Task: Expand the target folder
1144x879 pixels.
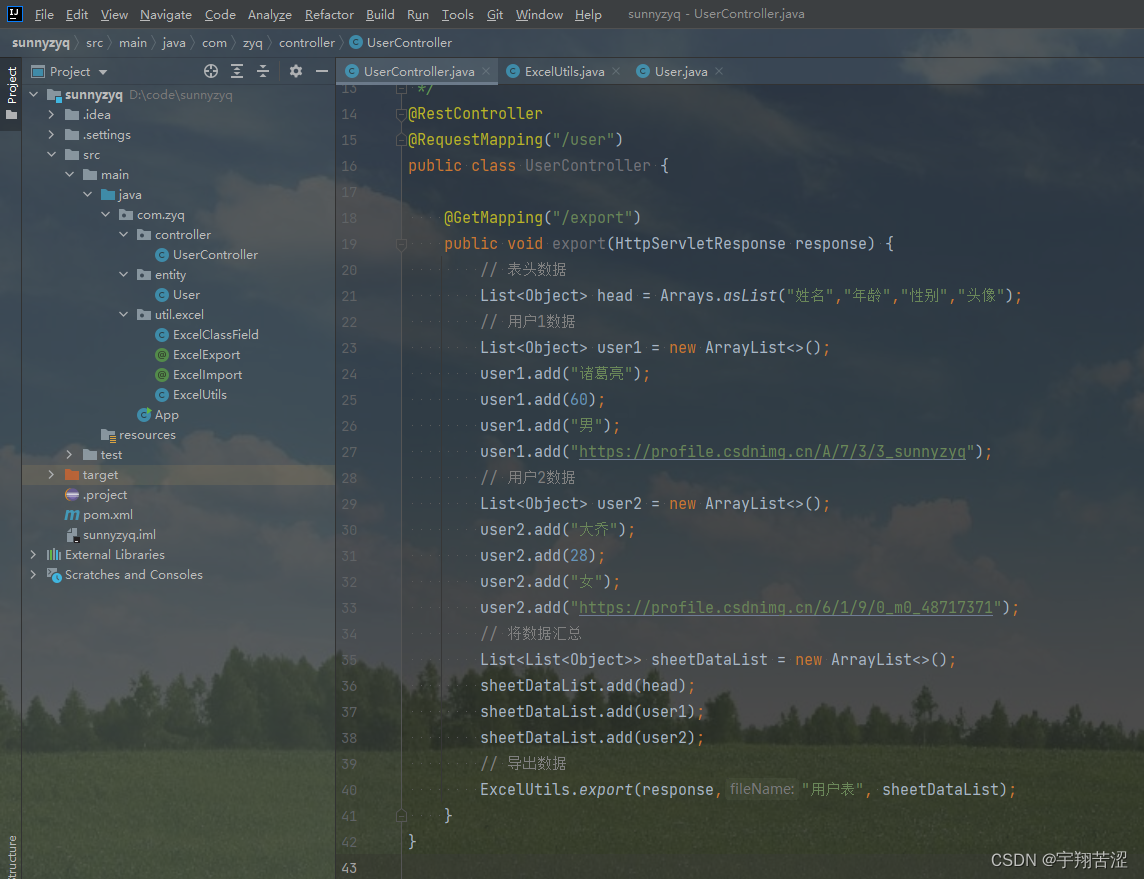Action: click(51, 475)
